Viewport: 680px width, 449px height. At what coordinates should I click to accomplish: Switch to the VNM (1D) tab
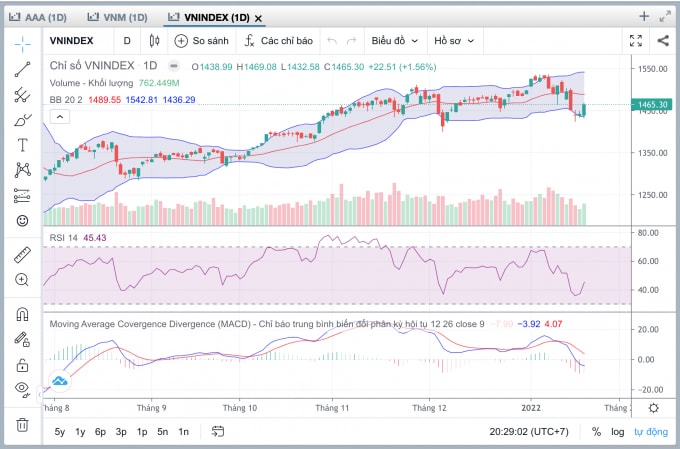click(117, 17)
